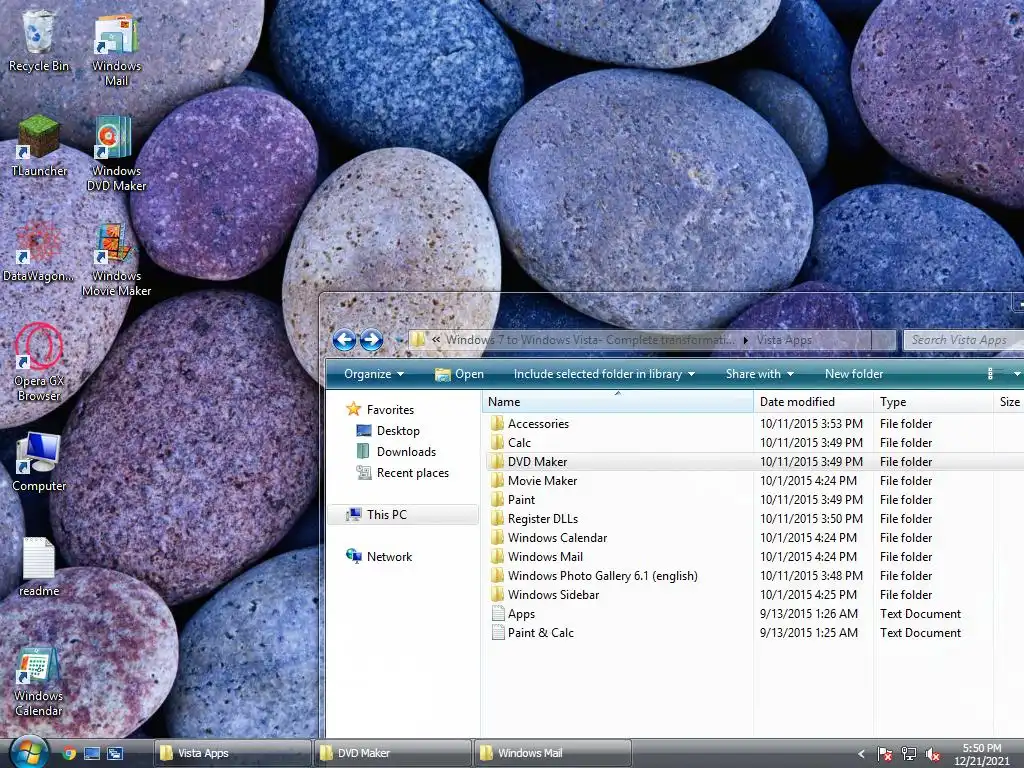
Task: Click the Accessories date 10/11/2015 3:53 PM
Action: 811,424
